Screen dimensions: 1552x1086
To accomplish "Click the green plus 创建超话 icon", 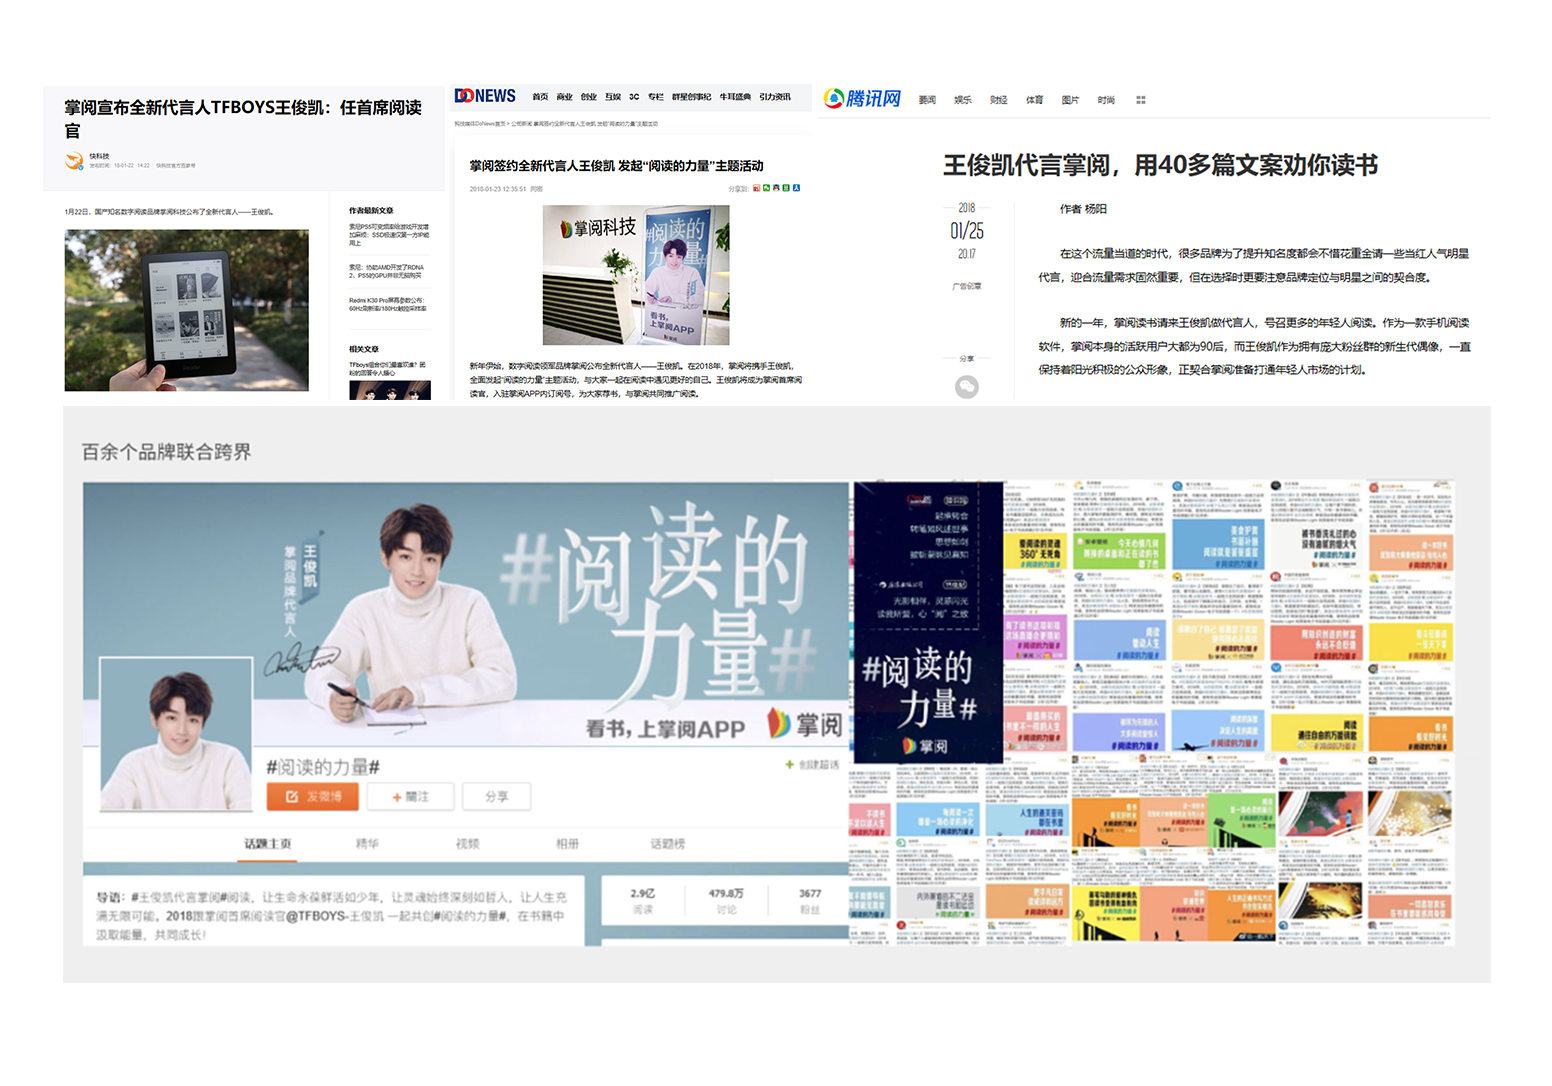I will tap(790, 765).
